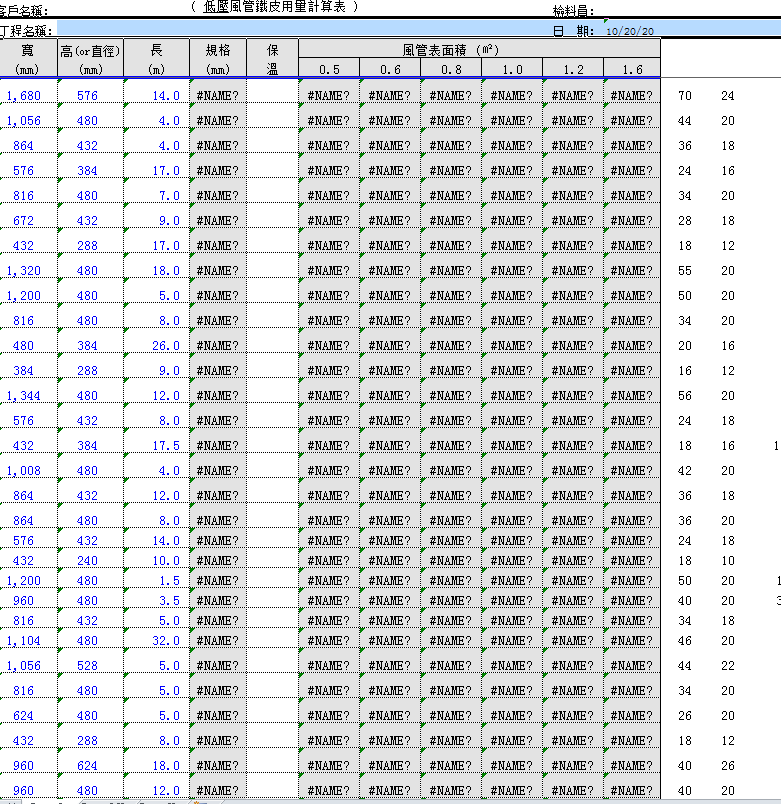781x804 pixels.
Task: Select the width cell showing 624
Action: [28, 711]
